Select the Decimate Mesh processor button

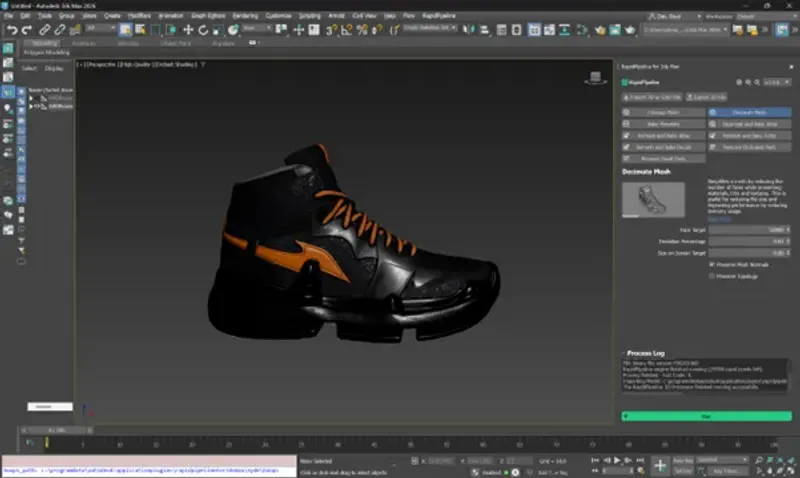[x=749, y=112]
